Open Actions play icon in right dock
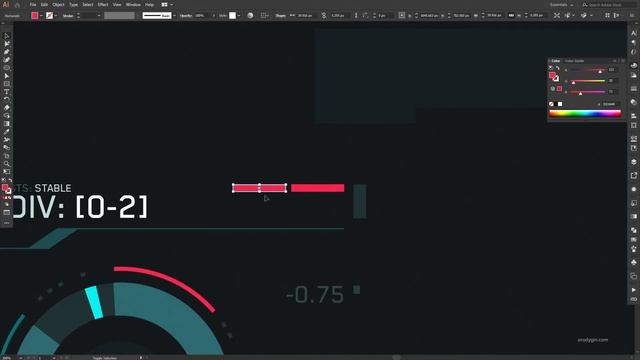Image resolution: width=640 pixels, height=360 pixels. [x=633, y=290]
